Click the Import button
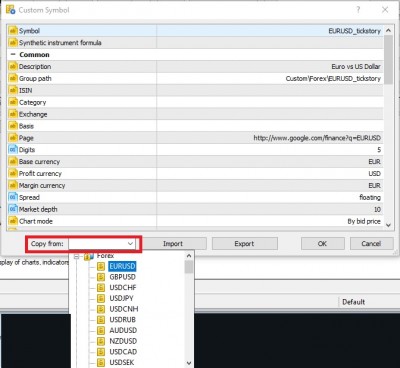 tap(173, 244)
